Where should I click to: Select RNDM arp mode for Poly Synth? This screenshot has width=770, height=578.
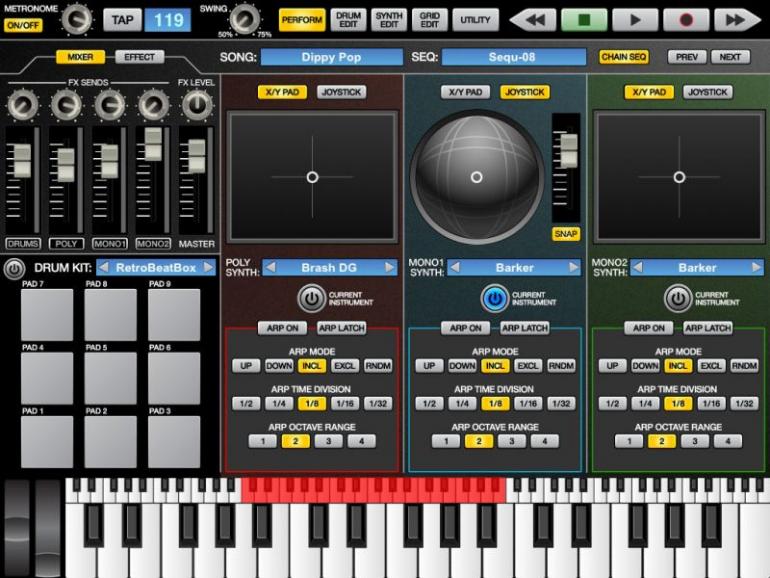coord(378,366)
